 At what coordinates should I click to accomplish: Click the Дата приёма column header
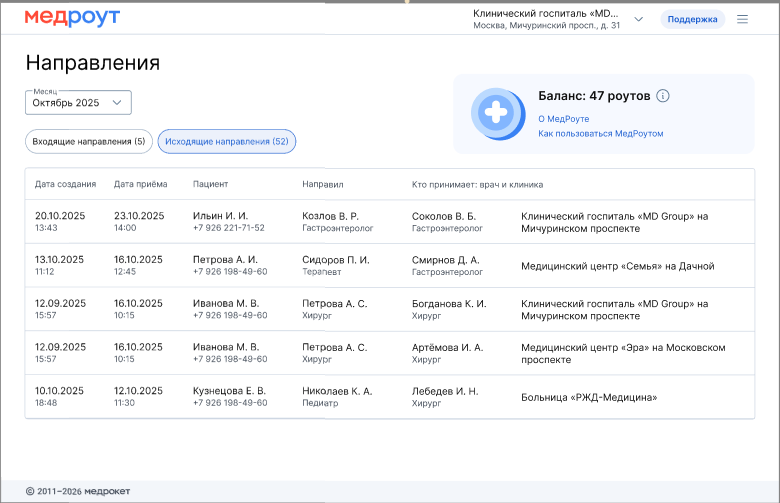pos(140,184)
